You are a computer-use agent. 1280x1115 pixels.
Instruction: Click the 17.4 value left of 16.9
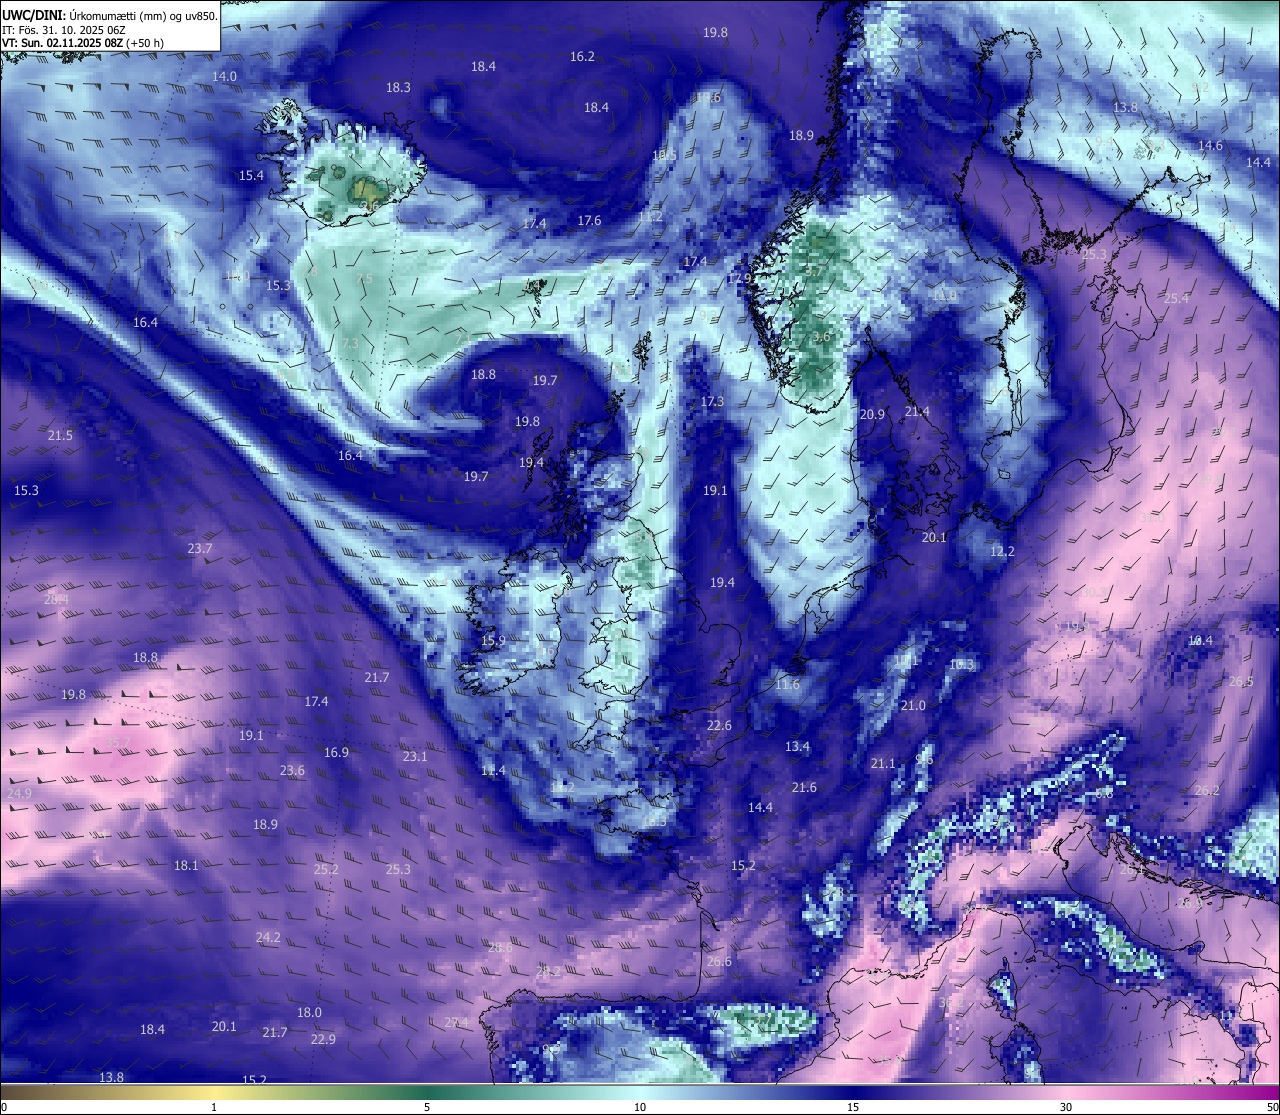pos(316,702)
